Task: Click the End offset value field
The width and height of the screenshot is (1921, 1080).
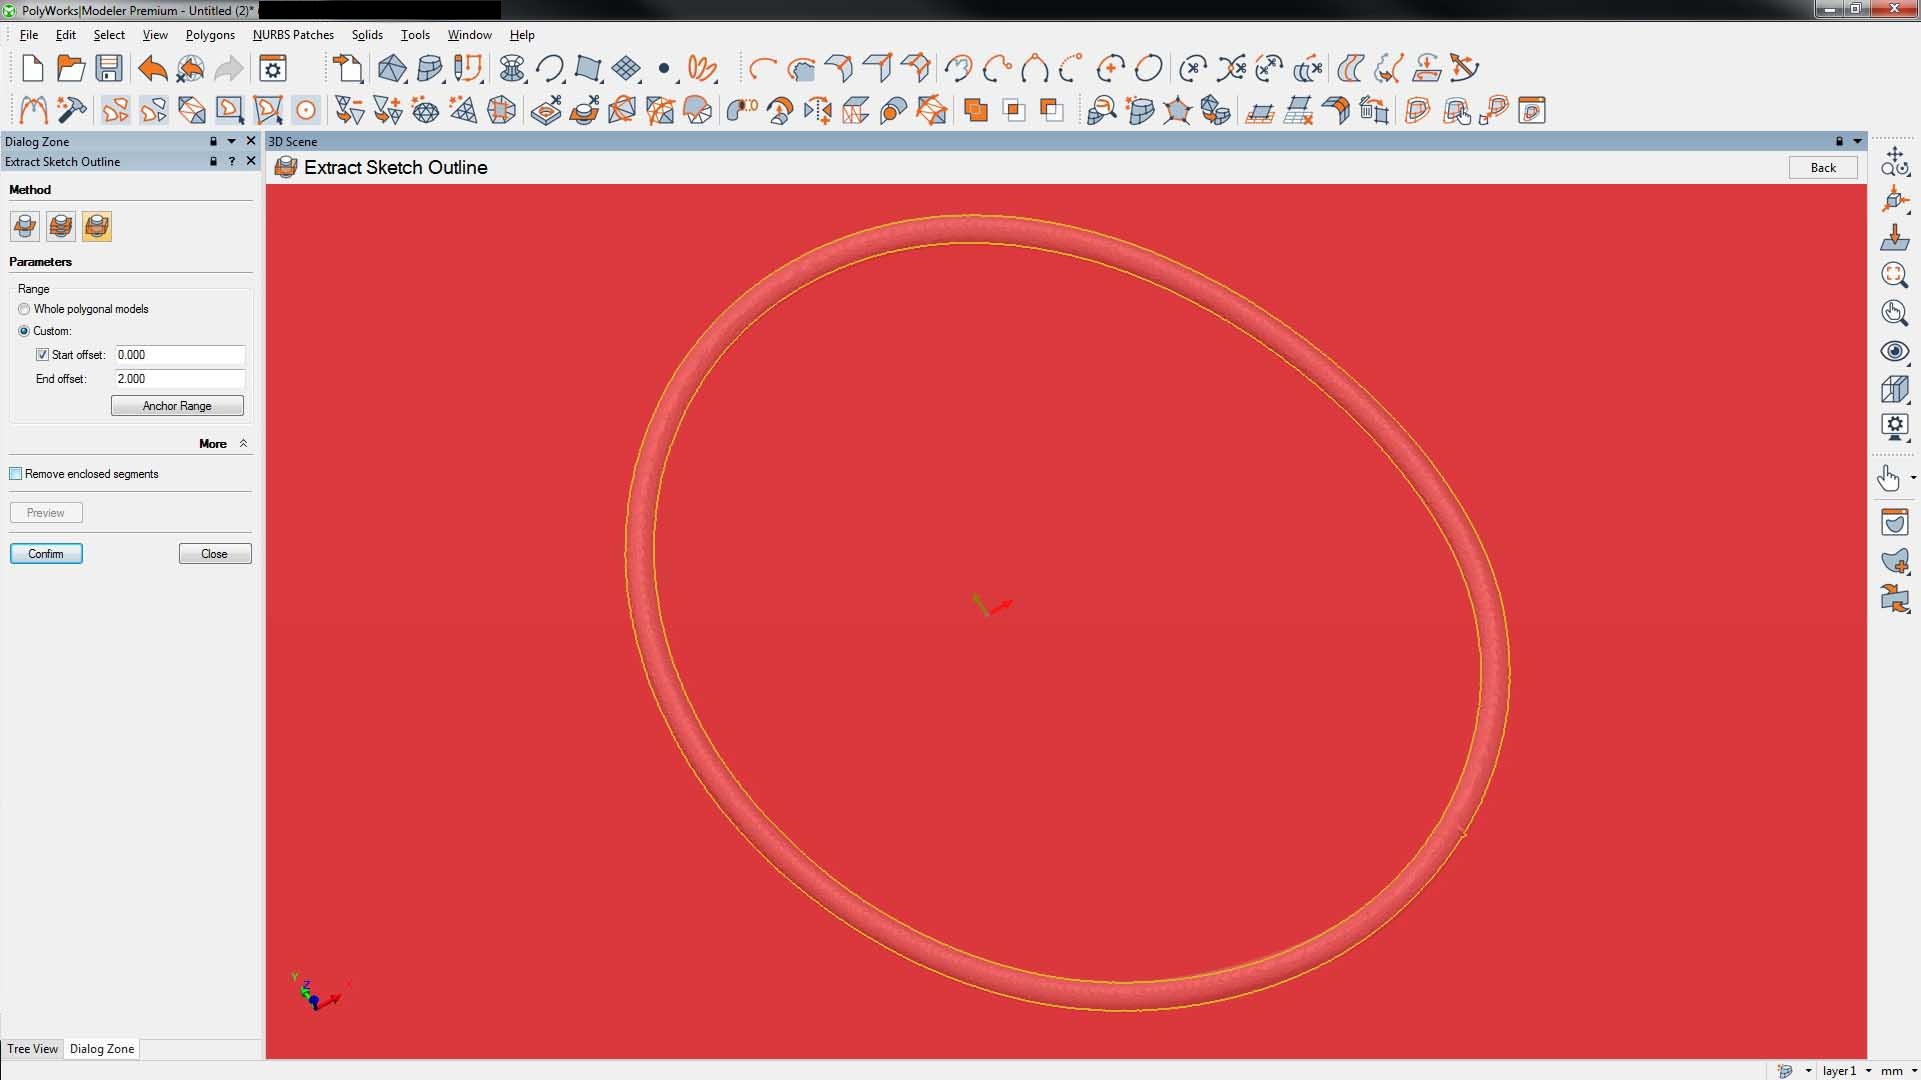Action: click(x=180, y=379)
